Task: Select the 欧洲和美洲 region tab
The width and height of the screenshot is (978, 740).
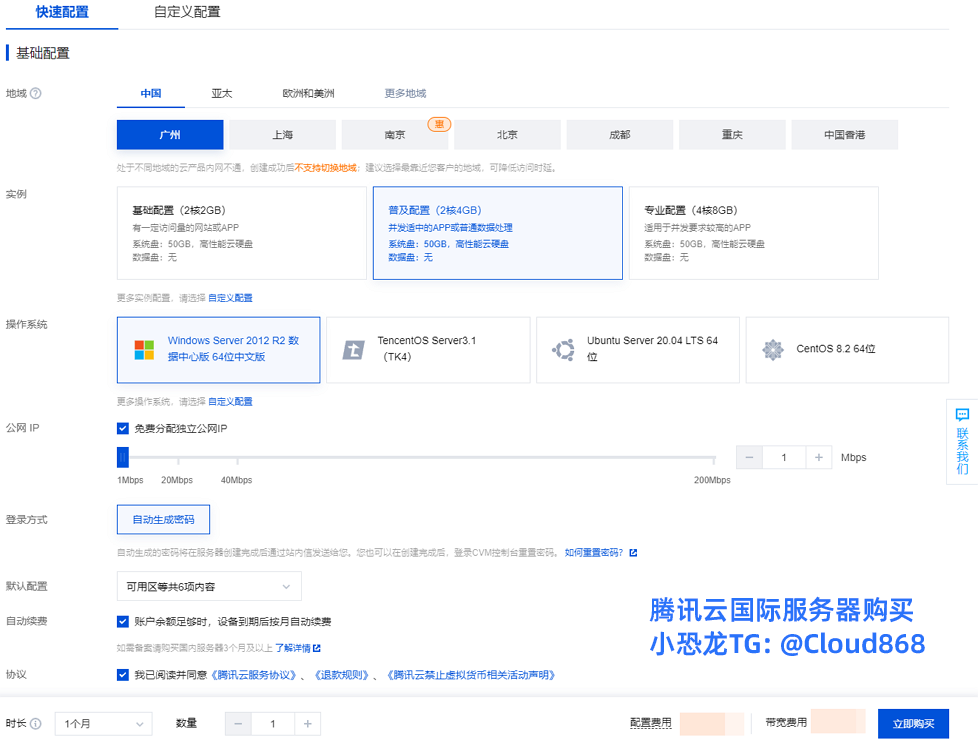Action: (308, 94)
